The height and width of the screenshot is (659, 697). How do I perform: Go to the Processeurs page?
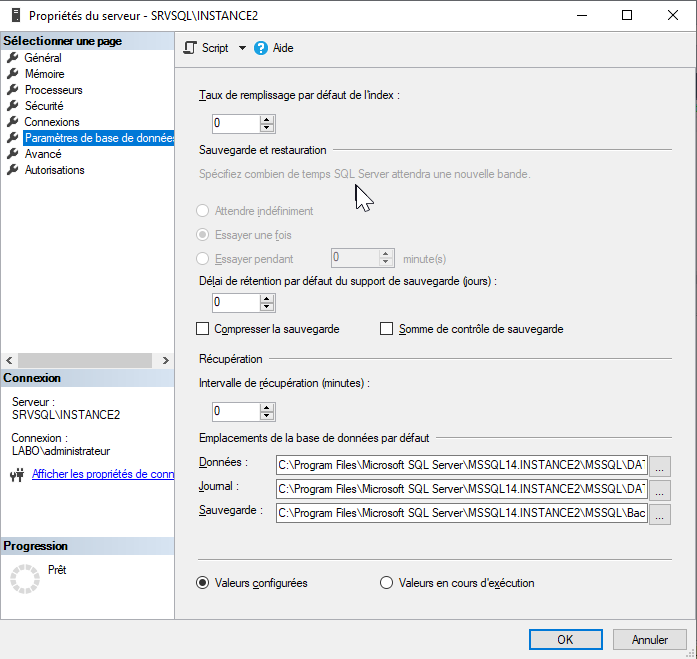point(53,90)
